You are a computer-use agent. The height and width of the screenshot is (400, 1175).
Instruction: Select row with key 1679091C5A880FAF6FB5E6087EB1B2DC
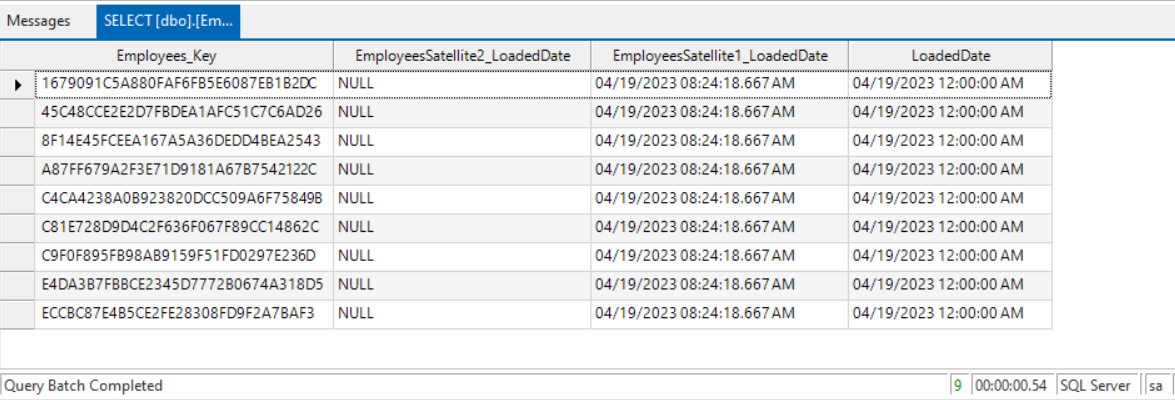point(179,84)
